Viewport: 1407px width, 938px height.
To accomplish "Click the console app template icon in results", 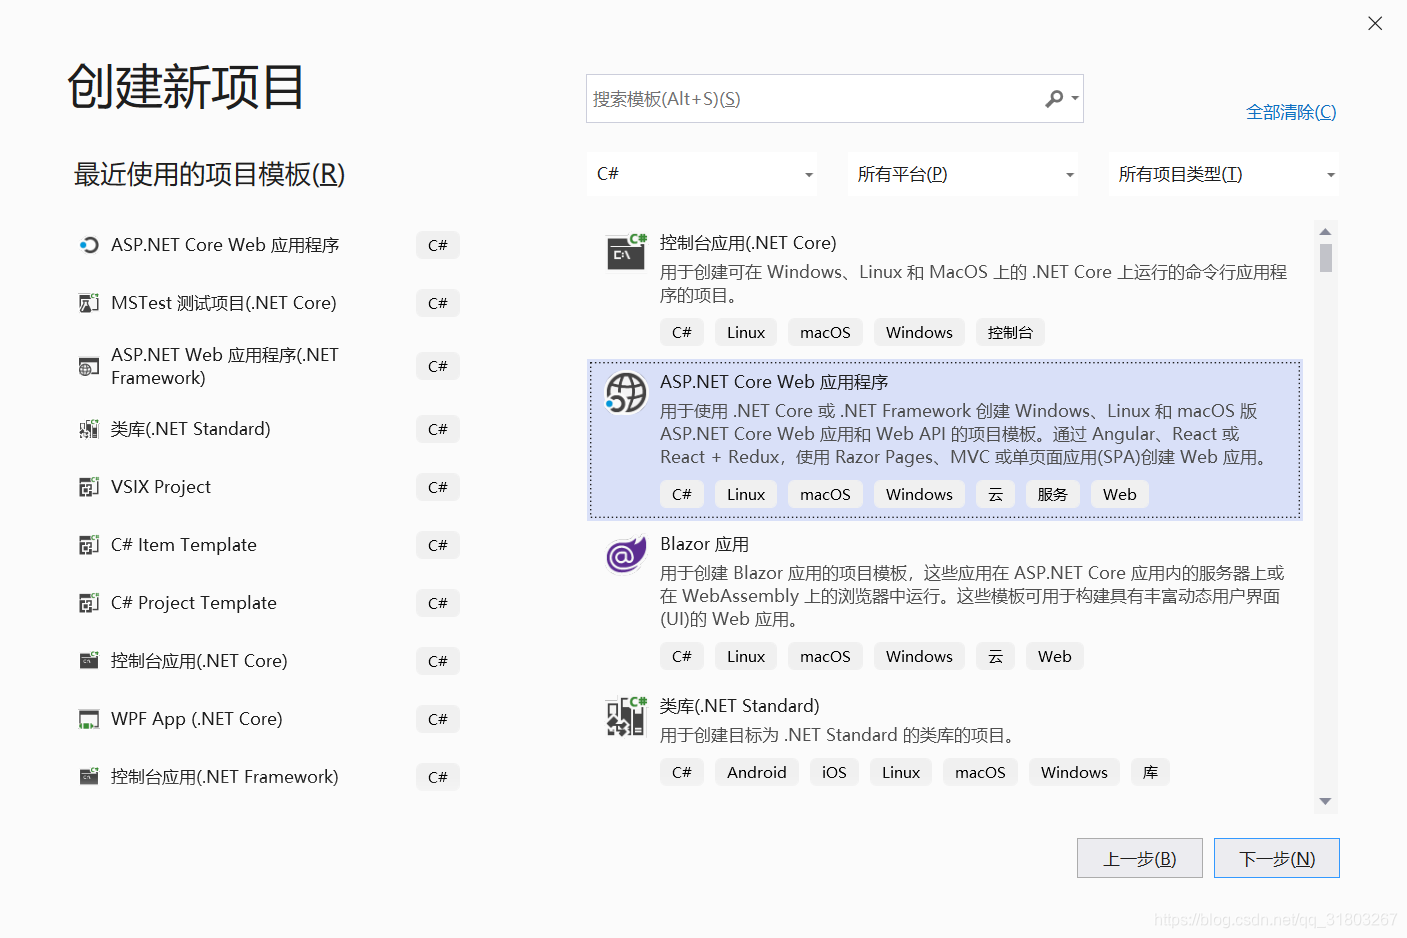I will pos(627,252).
